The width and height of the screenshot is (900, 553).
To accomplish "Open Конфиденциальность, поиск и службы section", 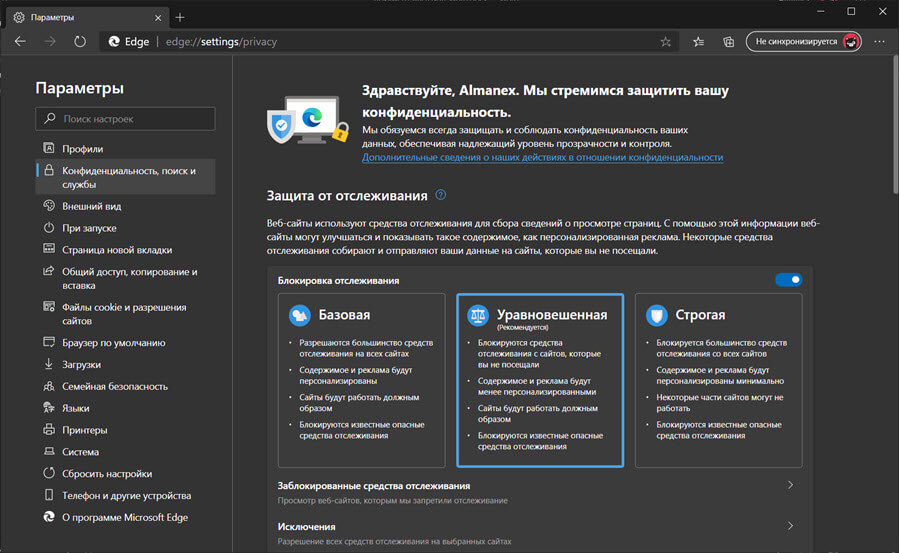I will tap(125, 177).
